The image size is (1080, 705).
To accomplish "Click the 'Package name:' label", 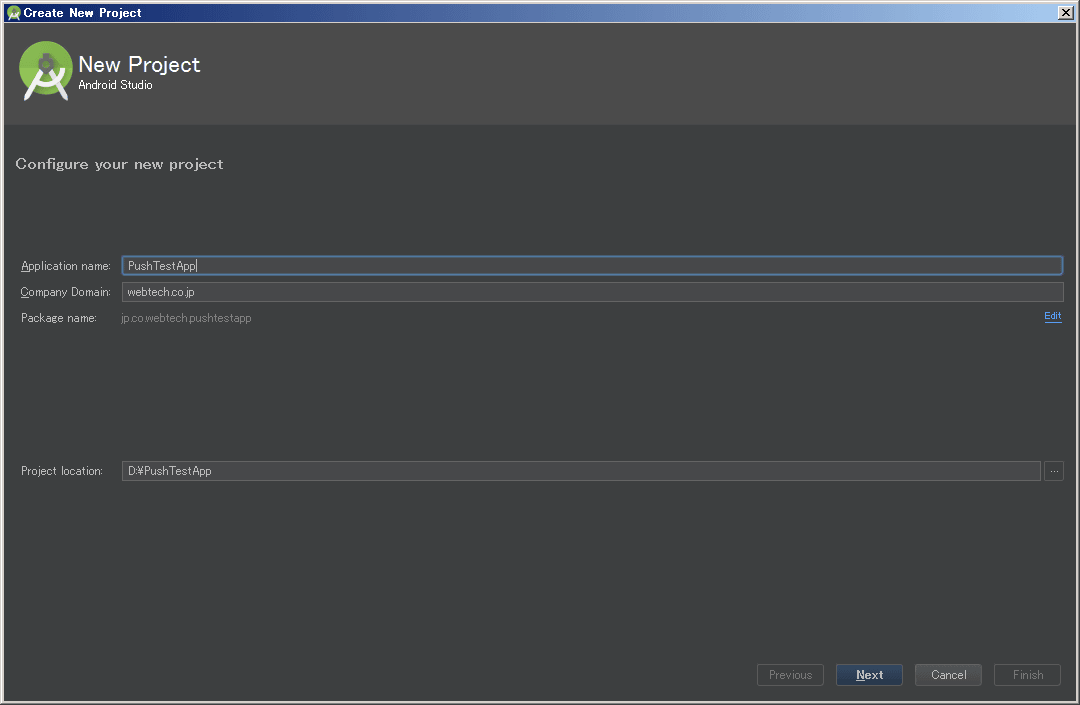I will (x=59, y=318).
